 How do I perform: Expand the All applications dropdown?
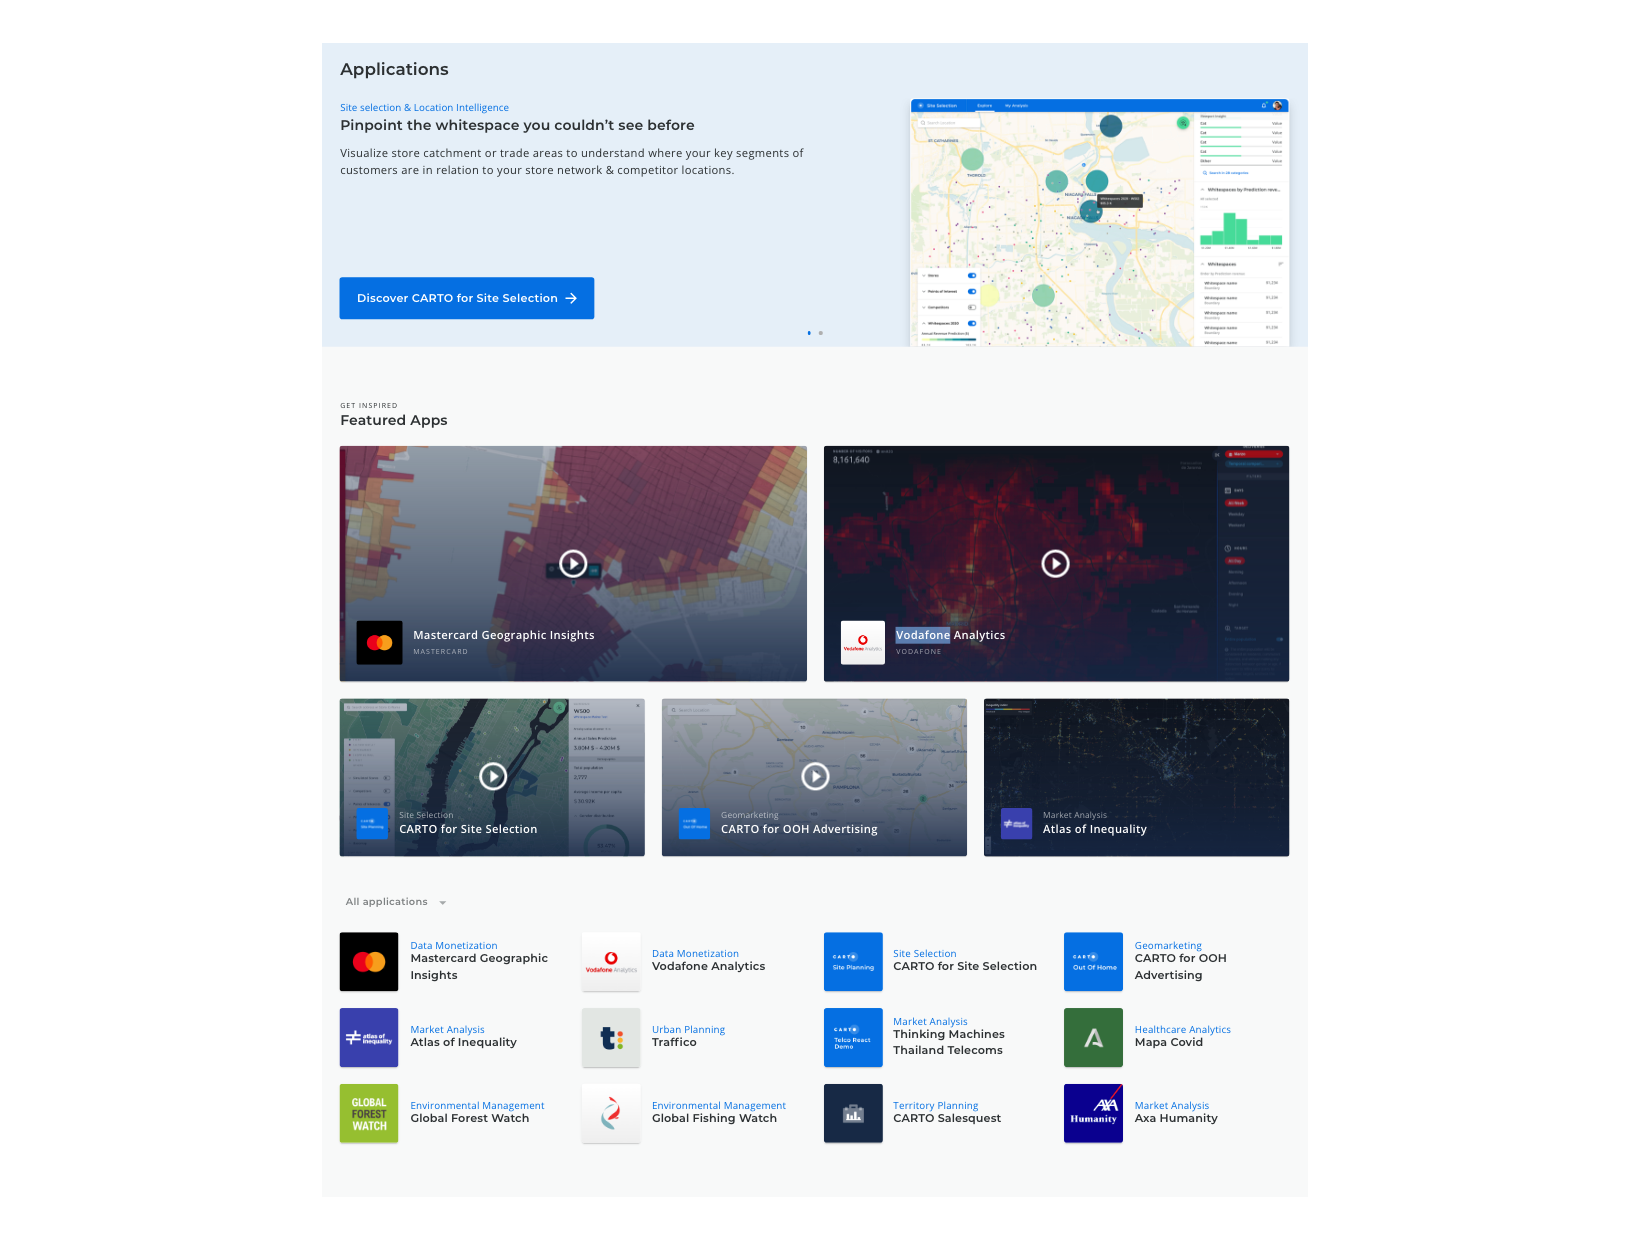click(396, 902)
